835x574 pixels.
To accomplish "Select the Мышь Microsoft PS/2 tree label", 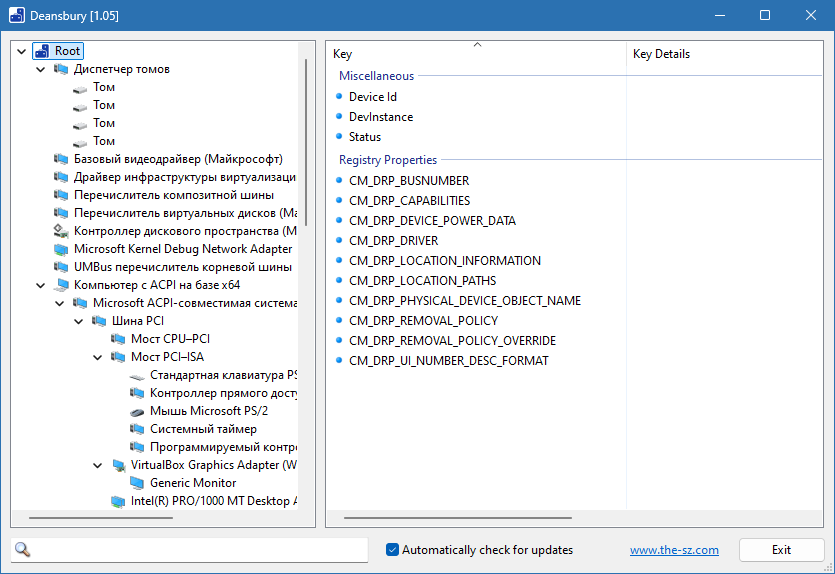I will click(x=209, y=411).
